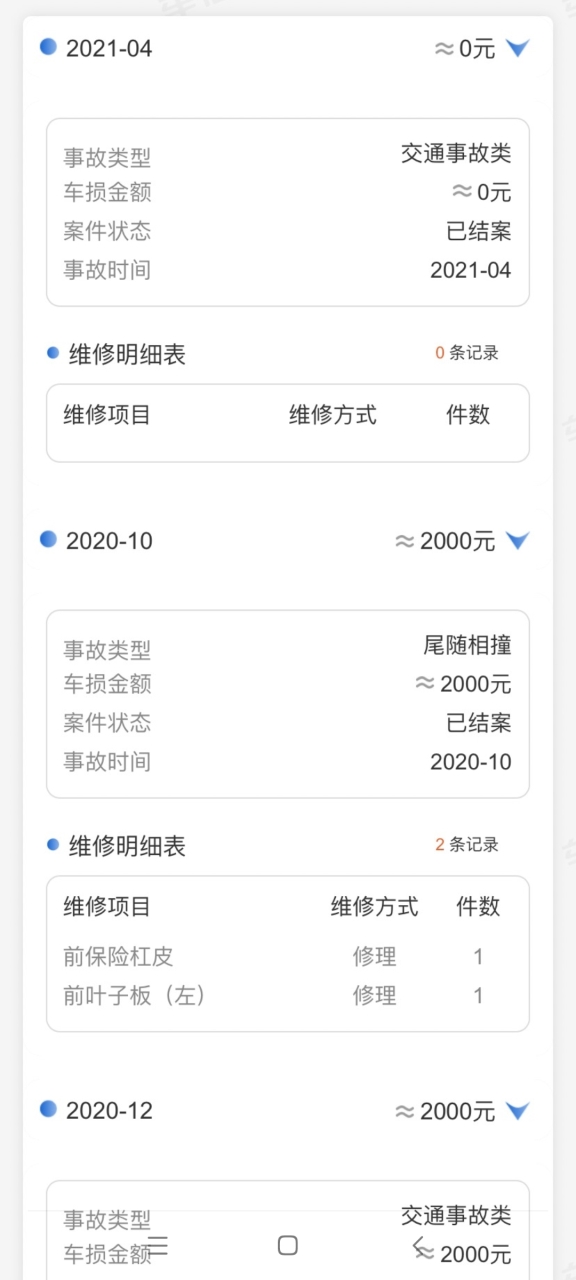Select the 前叶子板（左）repair row
576x1280 pixels.
[x=288, y=995]
